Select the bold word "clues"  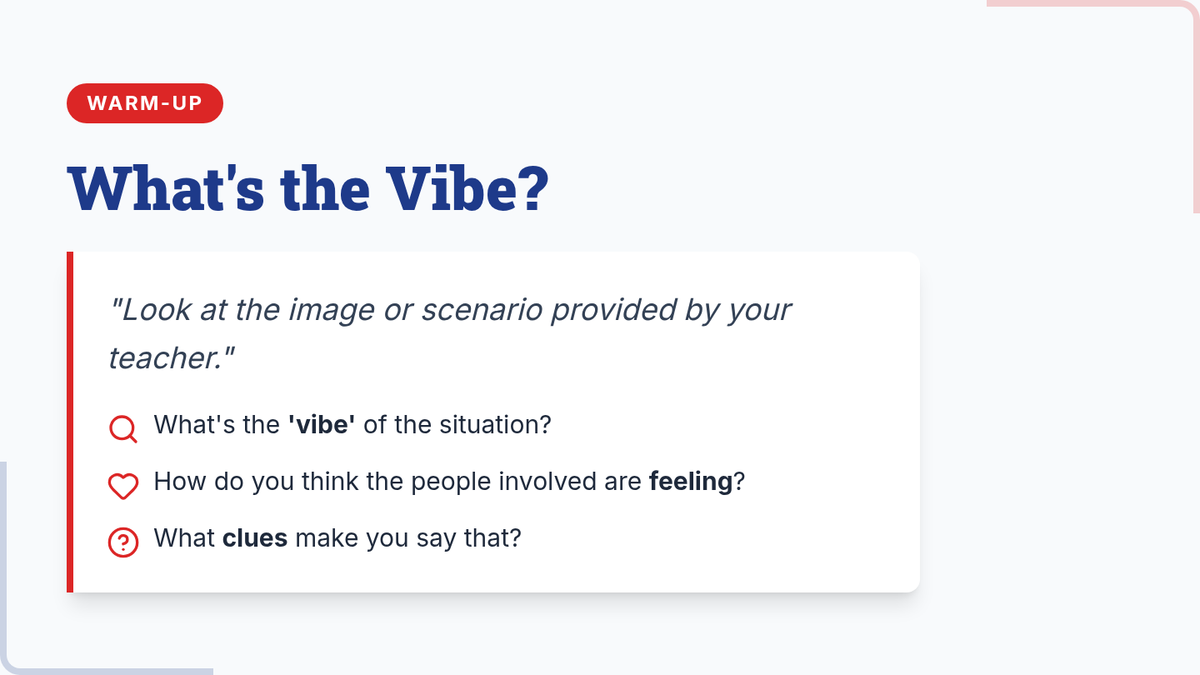coord(255,538)
